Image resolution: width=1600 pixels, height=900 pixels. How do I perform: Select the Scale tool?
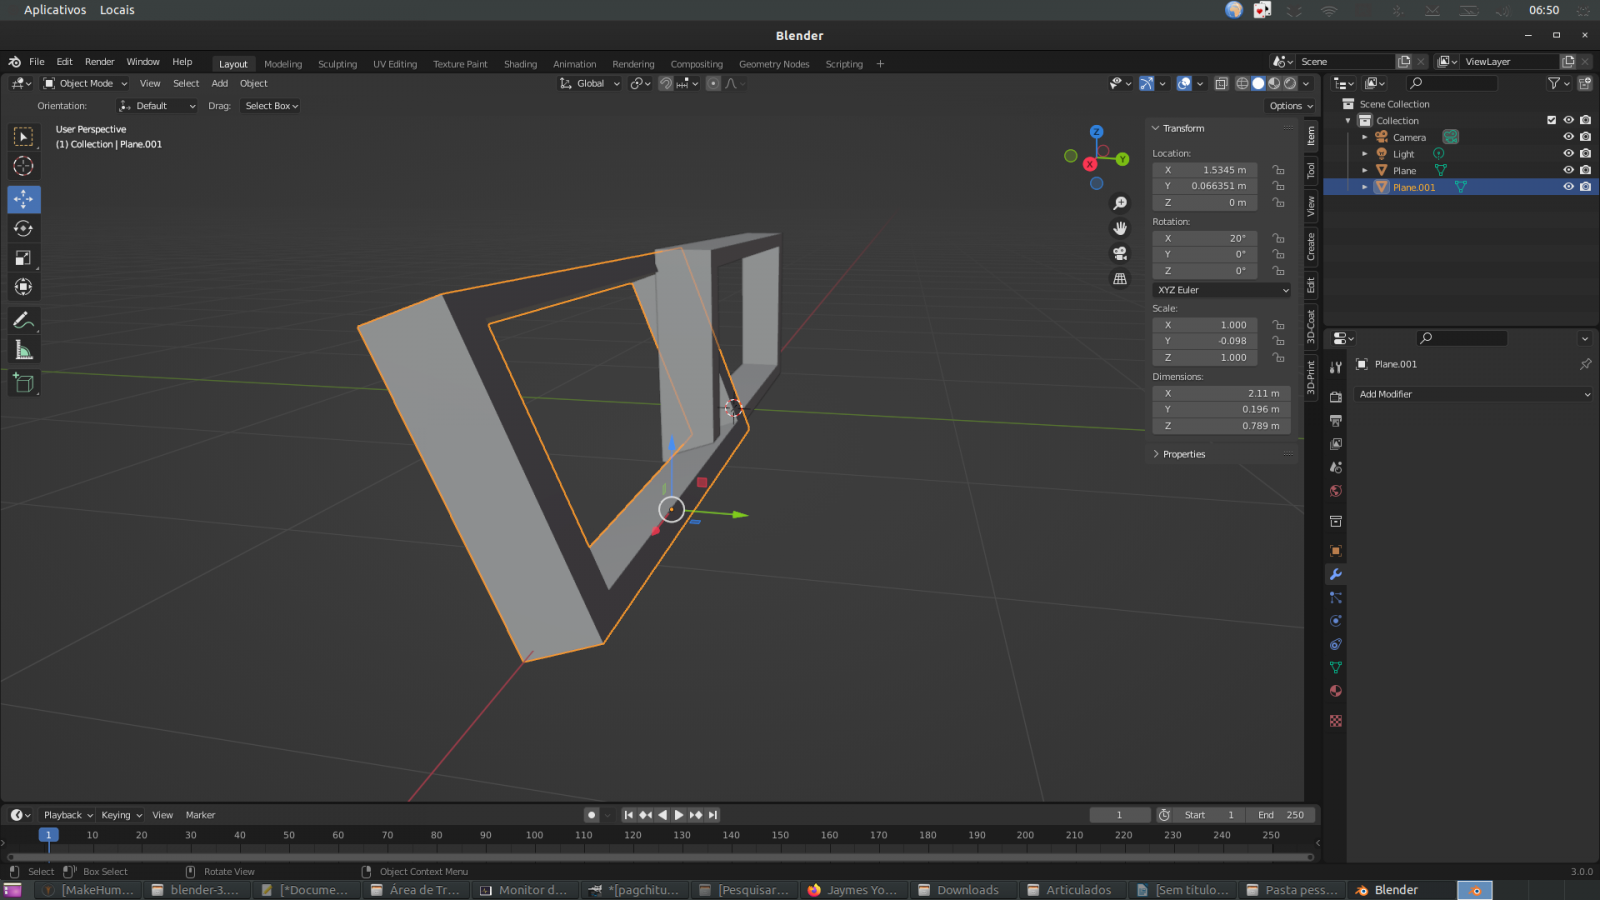pos(24,258)
